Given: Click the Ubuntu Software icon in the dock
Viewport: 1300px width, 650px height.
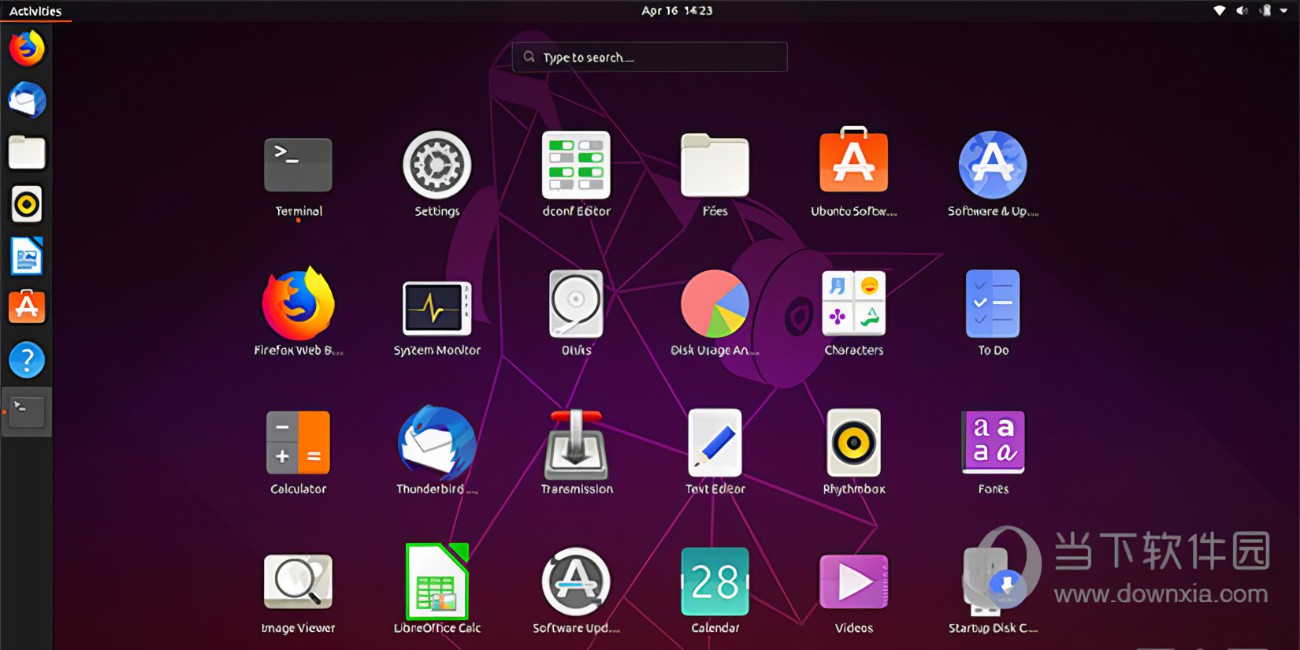Looking at the screenshot, I should (27, 307).
